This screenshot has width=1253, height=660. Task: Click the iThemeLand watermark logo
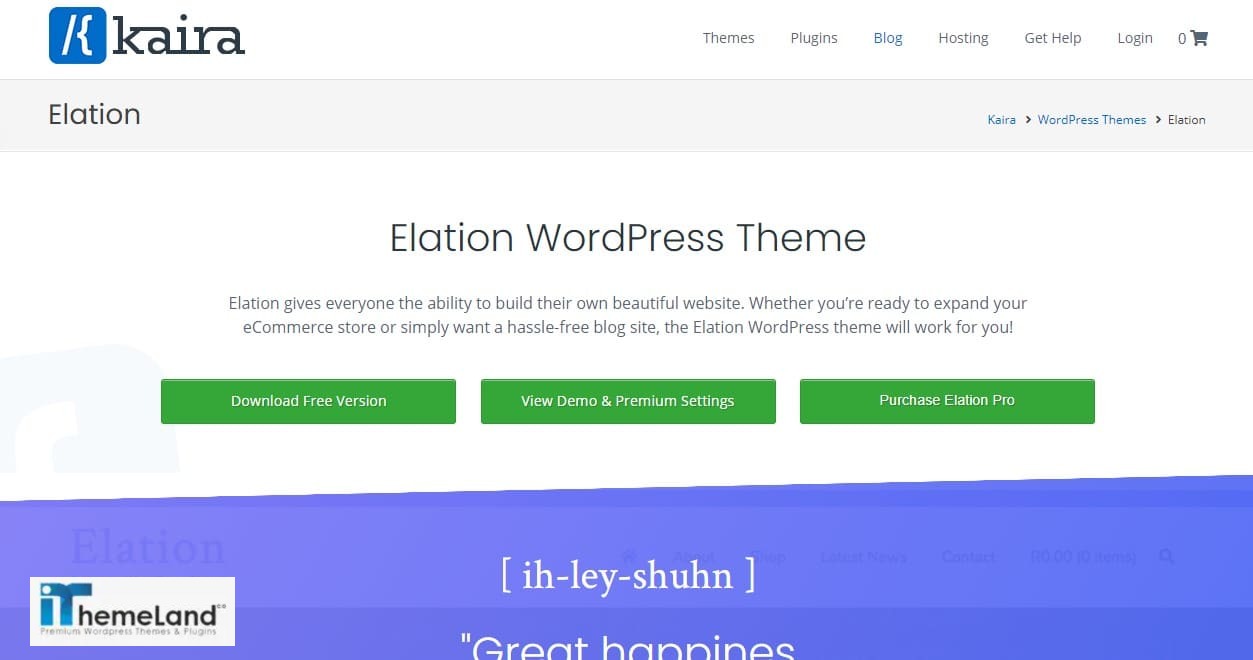[132, 610]
